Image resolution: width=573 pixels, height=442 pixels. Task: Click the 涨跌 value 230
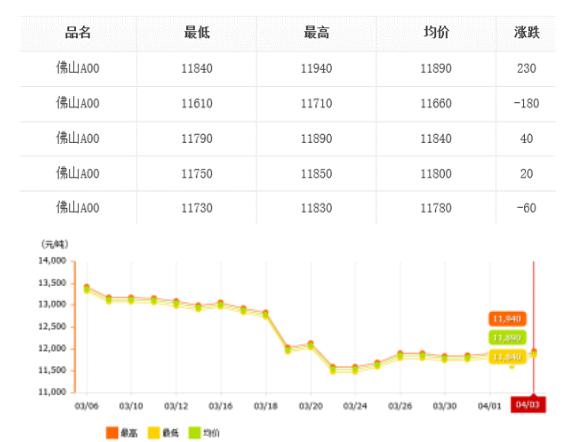[527, 68]
